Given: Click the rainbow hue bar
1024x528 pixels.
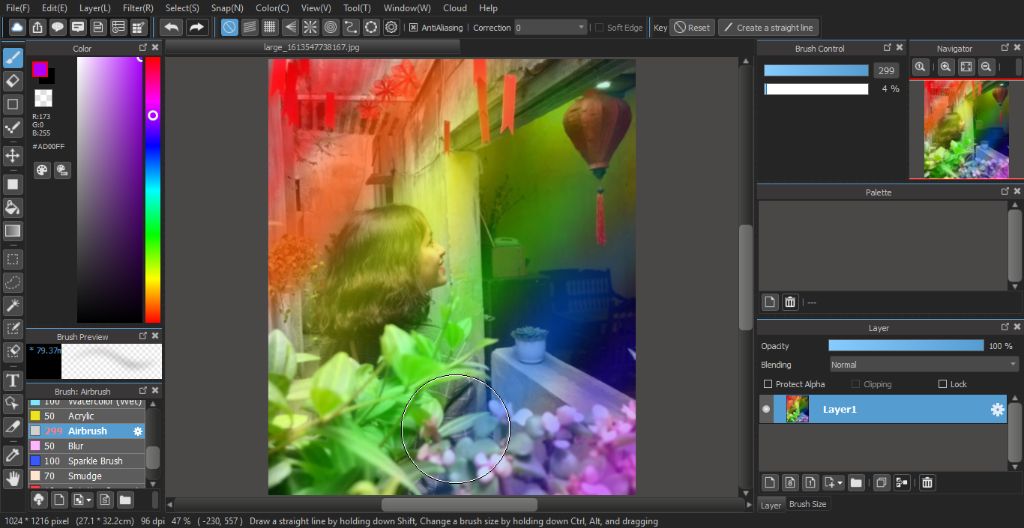Looking at the screenshot, I should (x=152, y=190).
